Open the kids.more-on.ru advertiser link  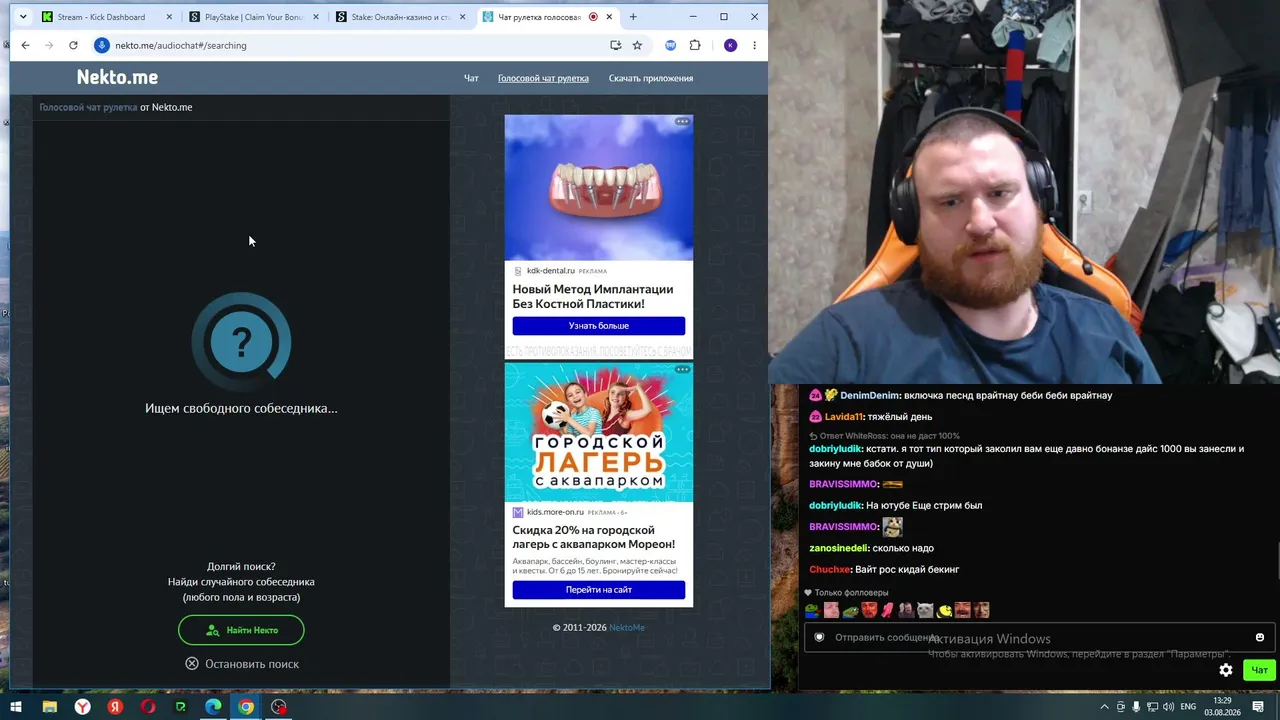tap(555, 512)
